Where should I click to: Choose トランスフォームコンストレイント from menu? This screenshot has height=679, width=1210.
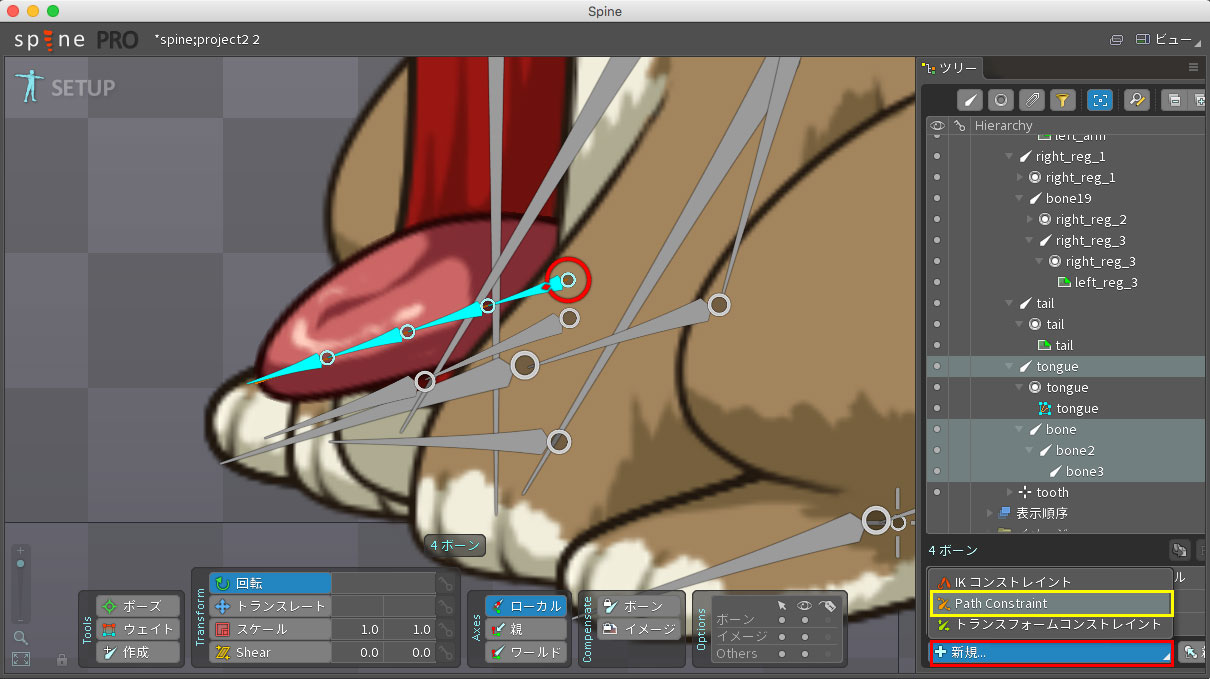pos(1051,625)
